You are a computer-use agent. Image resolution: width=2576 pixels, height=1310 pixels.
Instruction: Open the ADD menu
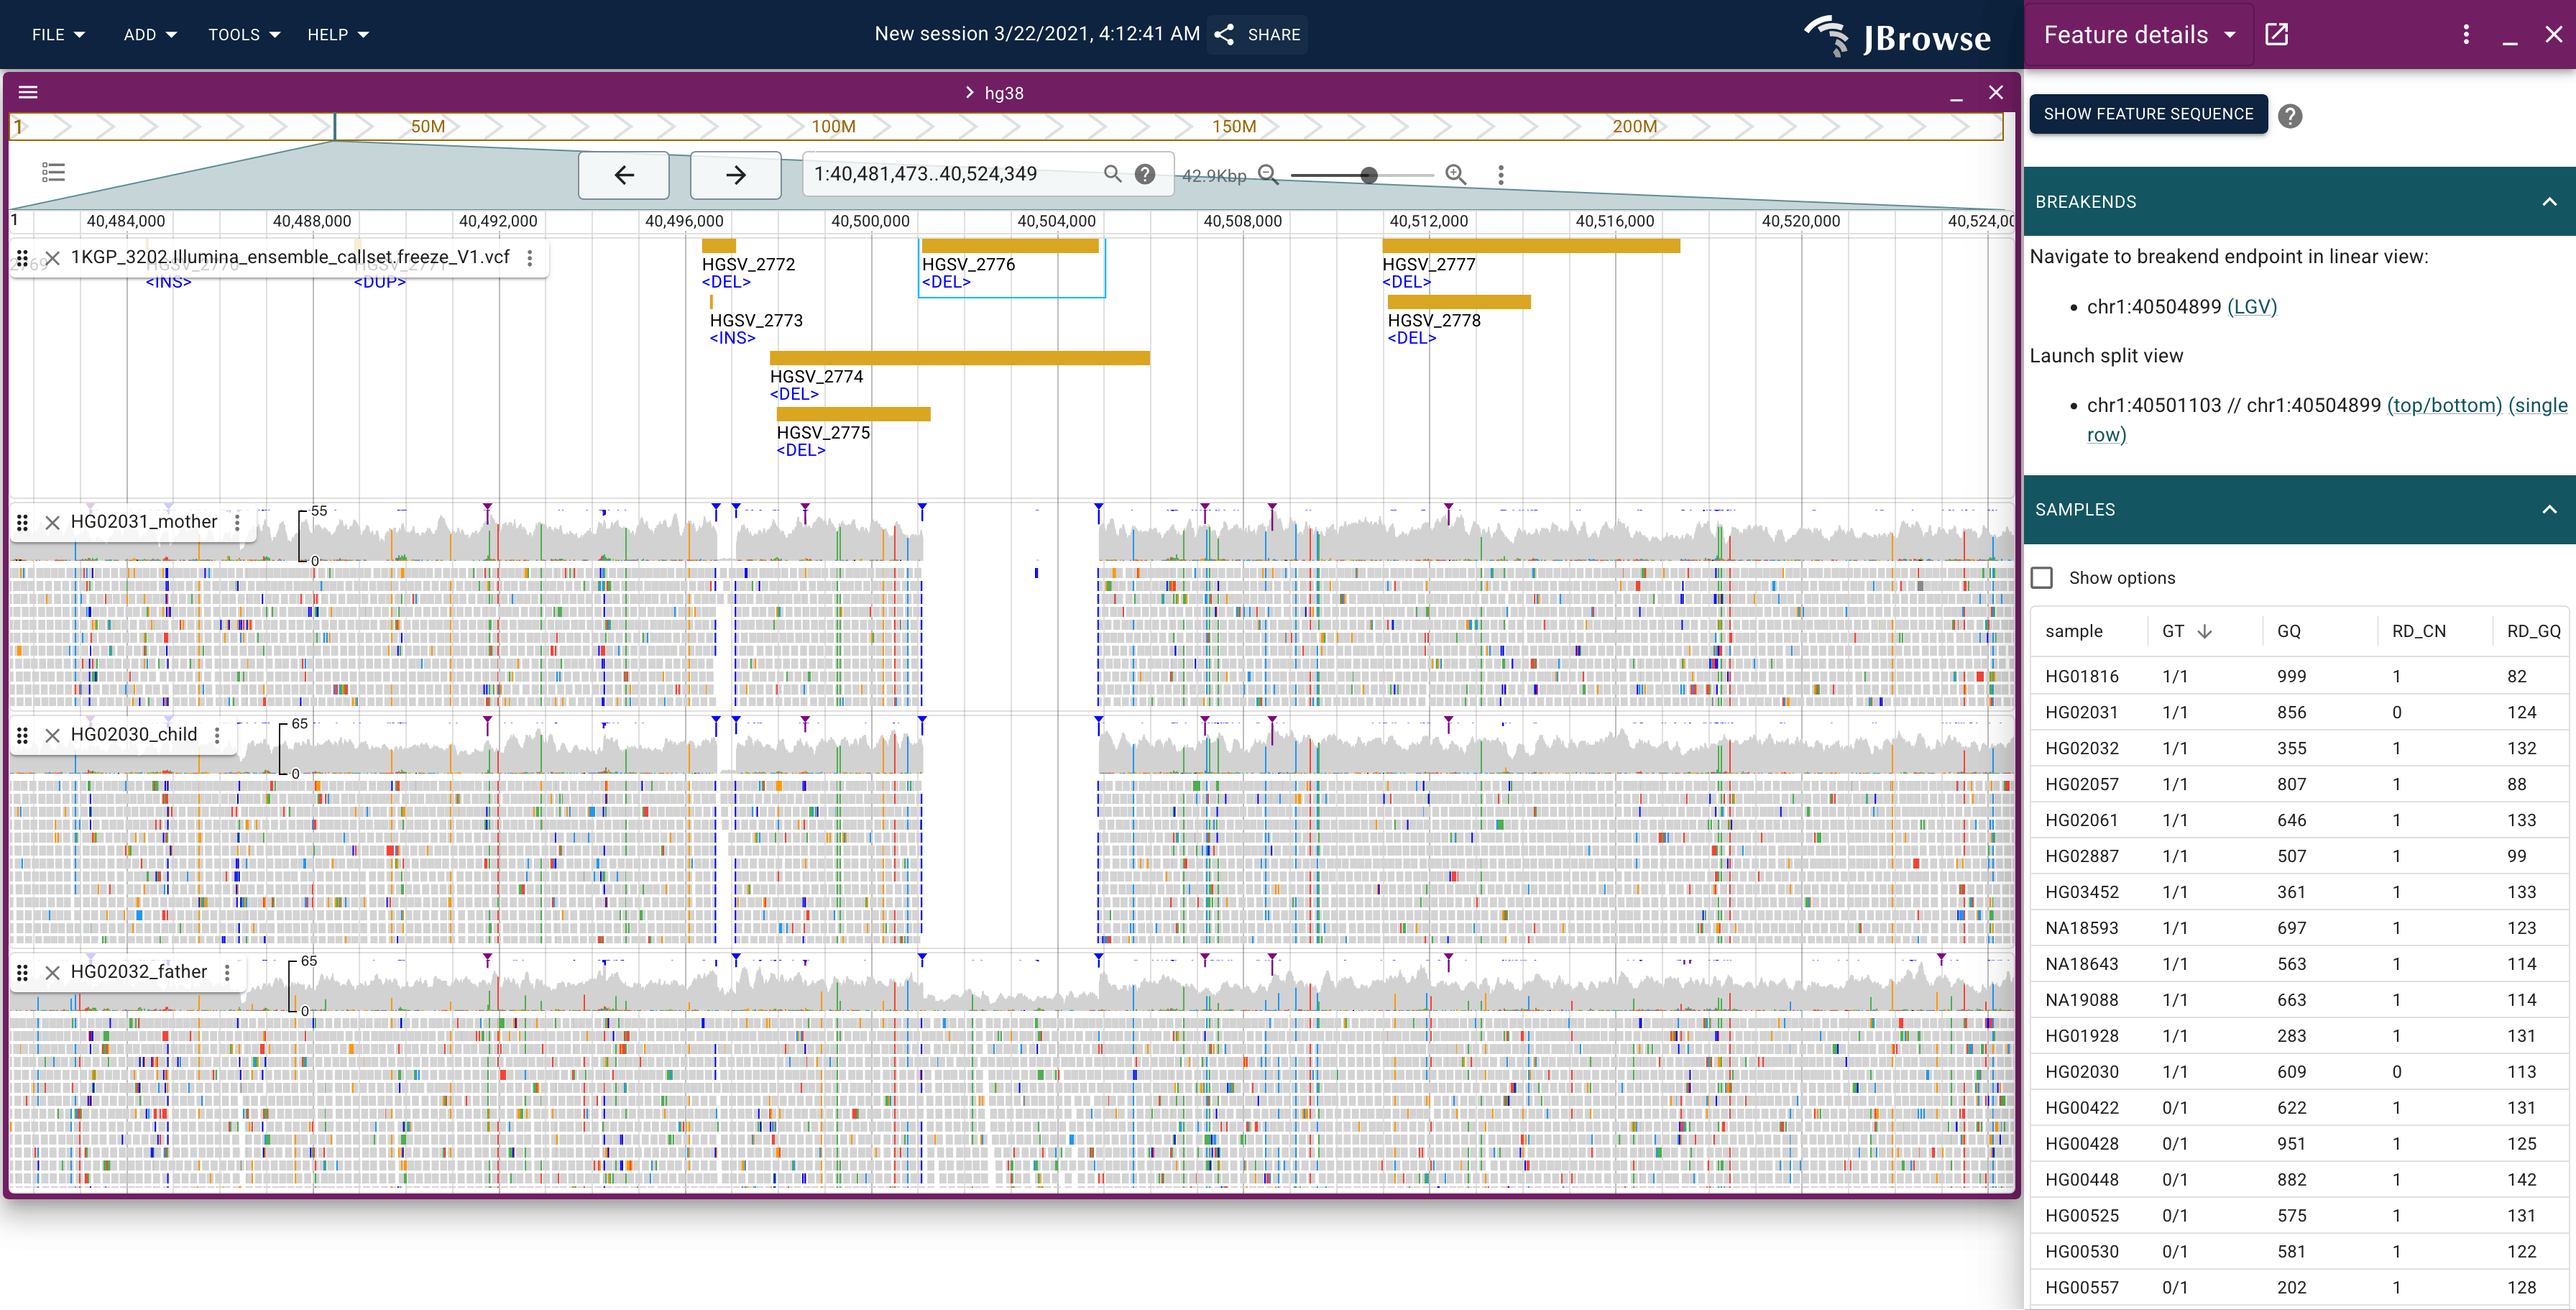(150, 35)
